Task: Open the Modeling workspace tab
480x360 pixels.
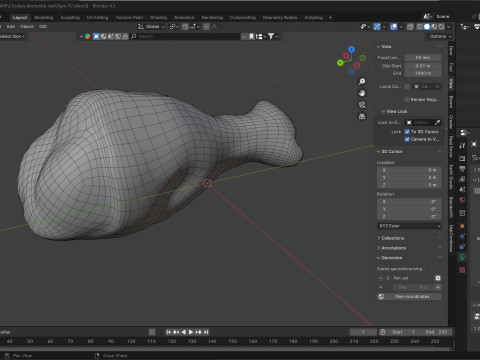Action: tap(44, 18)
